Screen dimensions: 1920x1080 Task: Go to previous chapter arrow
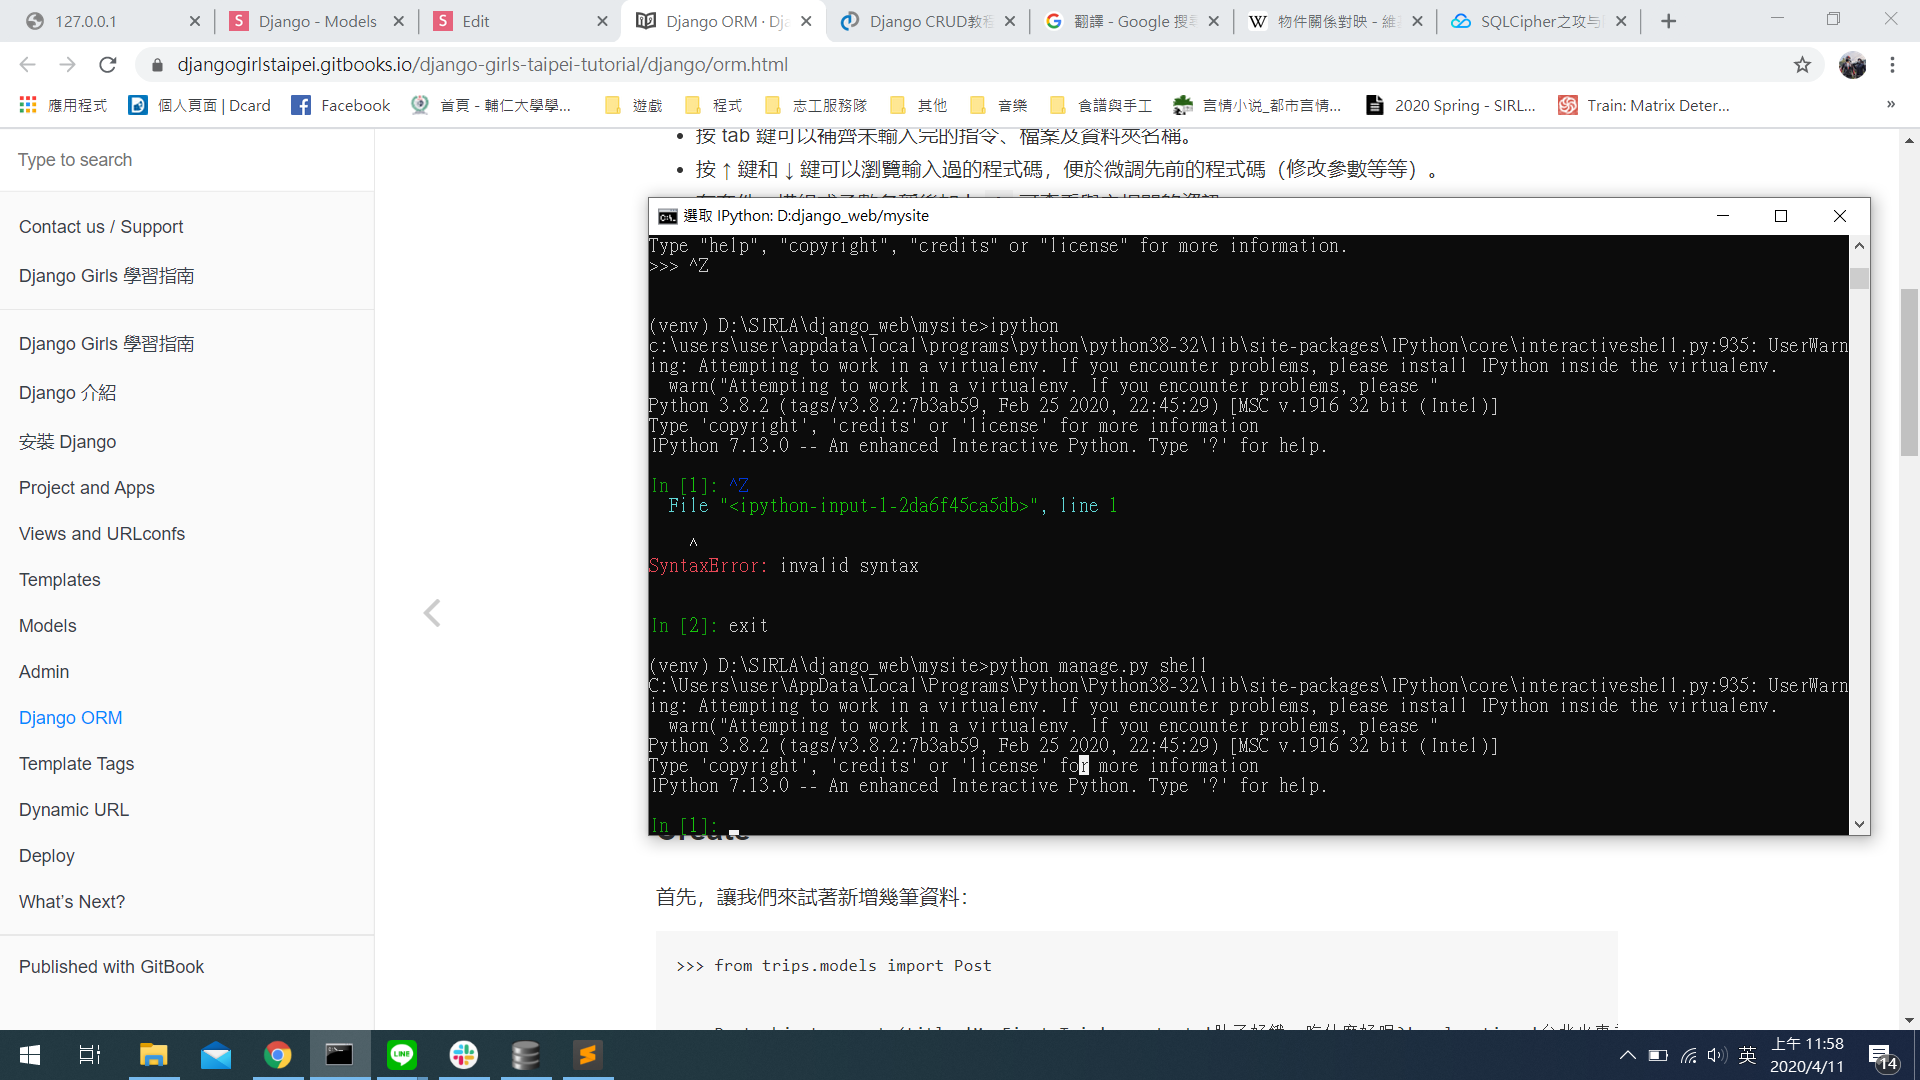pos(432,613)
